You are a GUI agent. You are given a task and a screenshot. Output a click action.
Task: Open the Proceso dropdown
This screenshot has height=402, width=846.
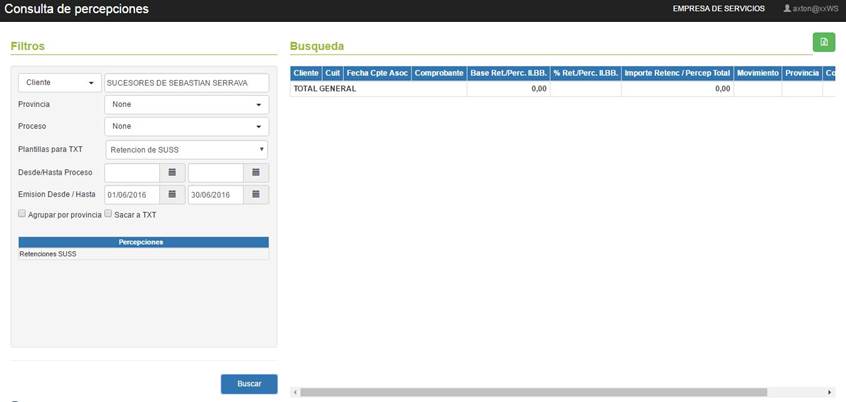186,126
